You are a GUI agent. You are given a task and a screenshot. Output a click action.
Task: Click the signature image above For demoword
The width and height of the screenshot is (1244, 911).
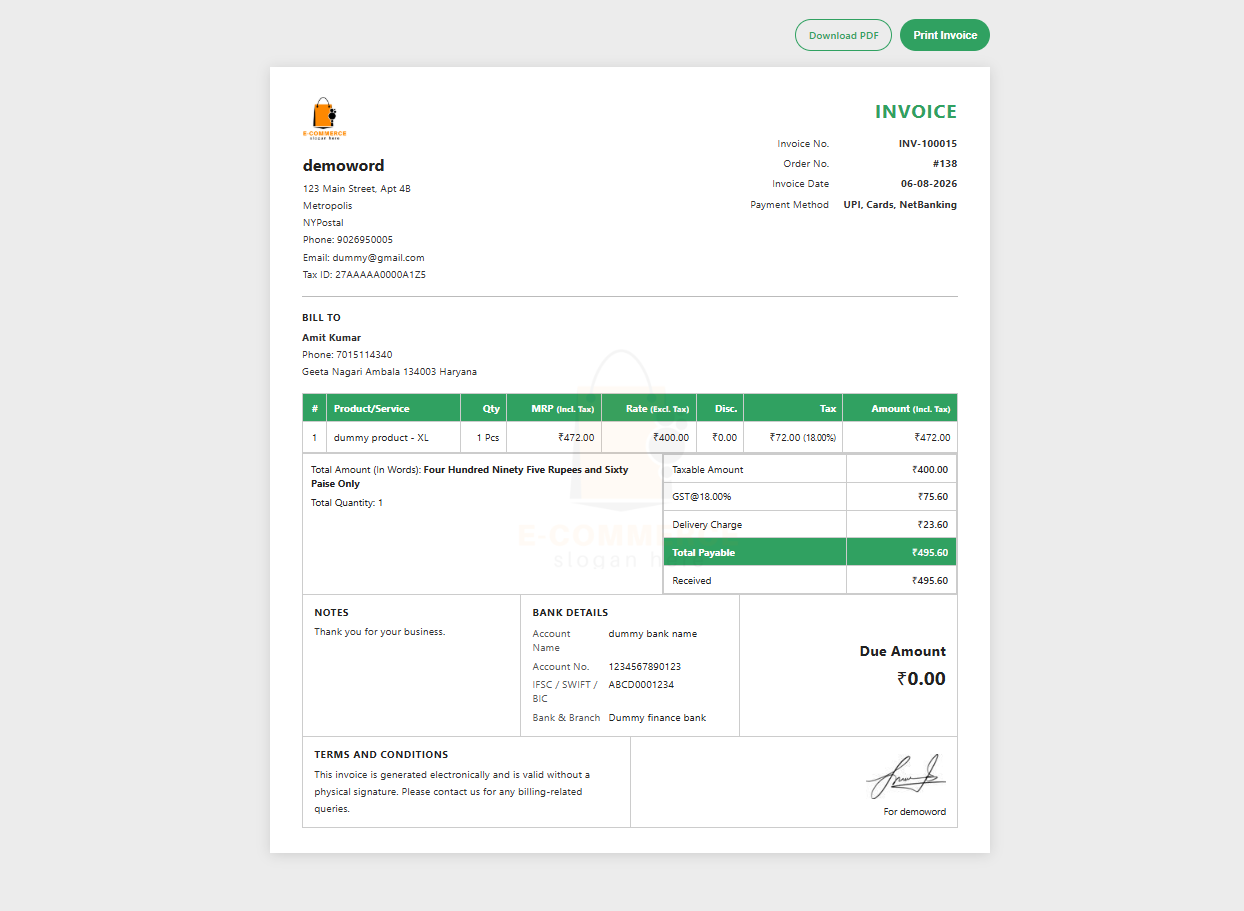tap(905, 777)
